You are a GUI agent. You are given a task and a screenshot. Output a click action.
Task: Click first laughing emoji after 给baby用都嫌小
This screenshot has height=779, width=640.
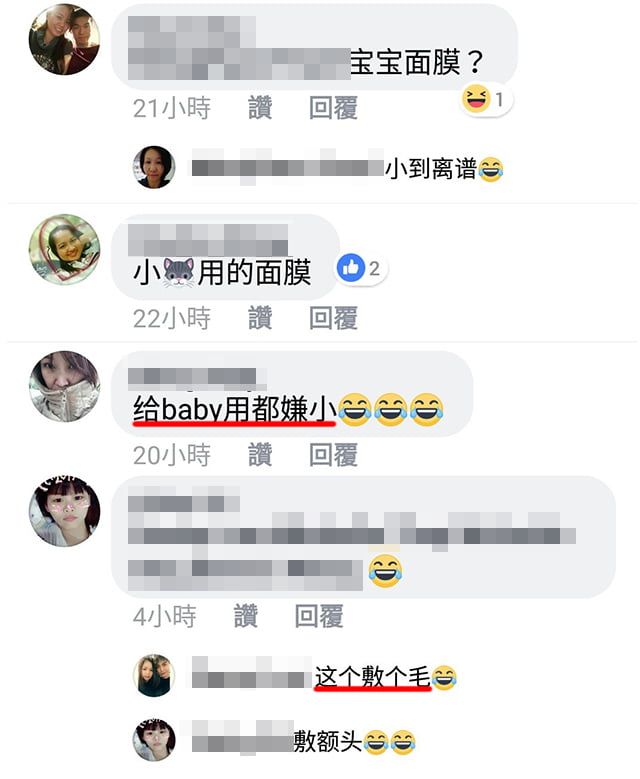tap(355, 410)
